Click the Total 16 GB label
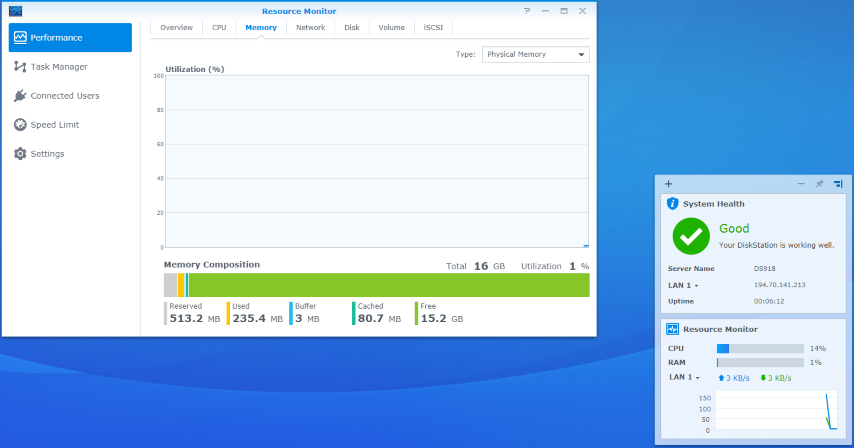854x448 pixels. pos(475,266)
